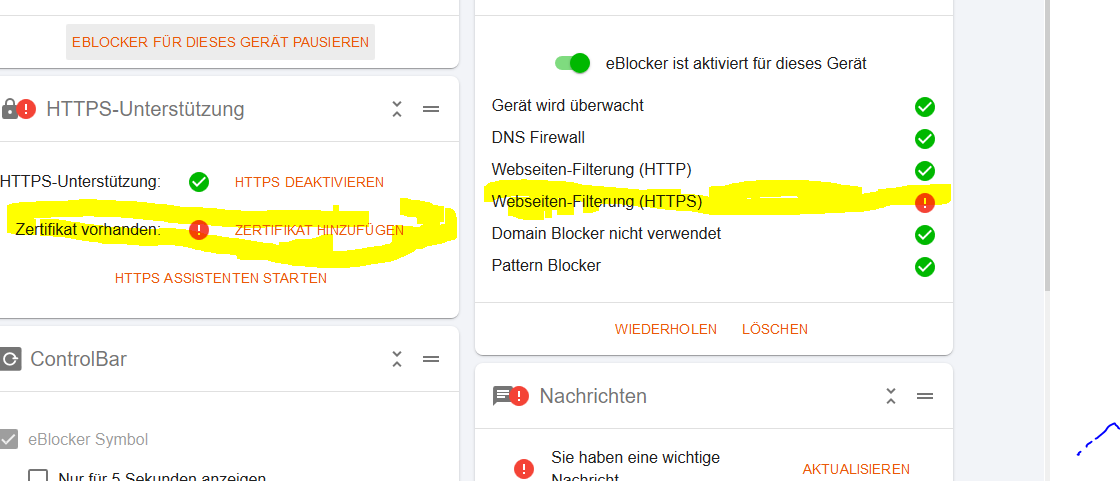
Task: Click green check for Domain Blocker nicht verwendet
Action: 925,234
